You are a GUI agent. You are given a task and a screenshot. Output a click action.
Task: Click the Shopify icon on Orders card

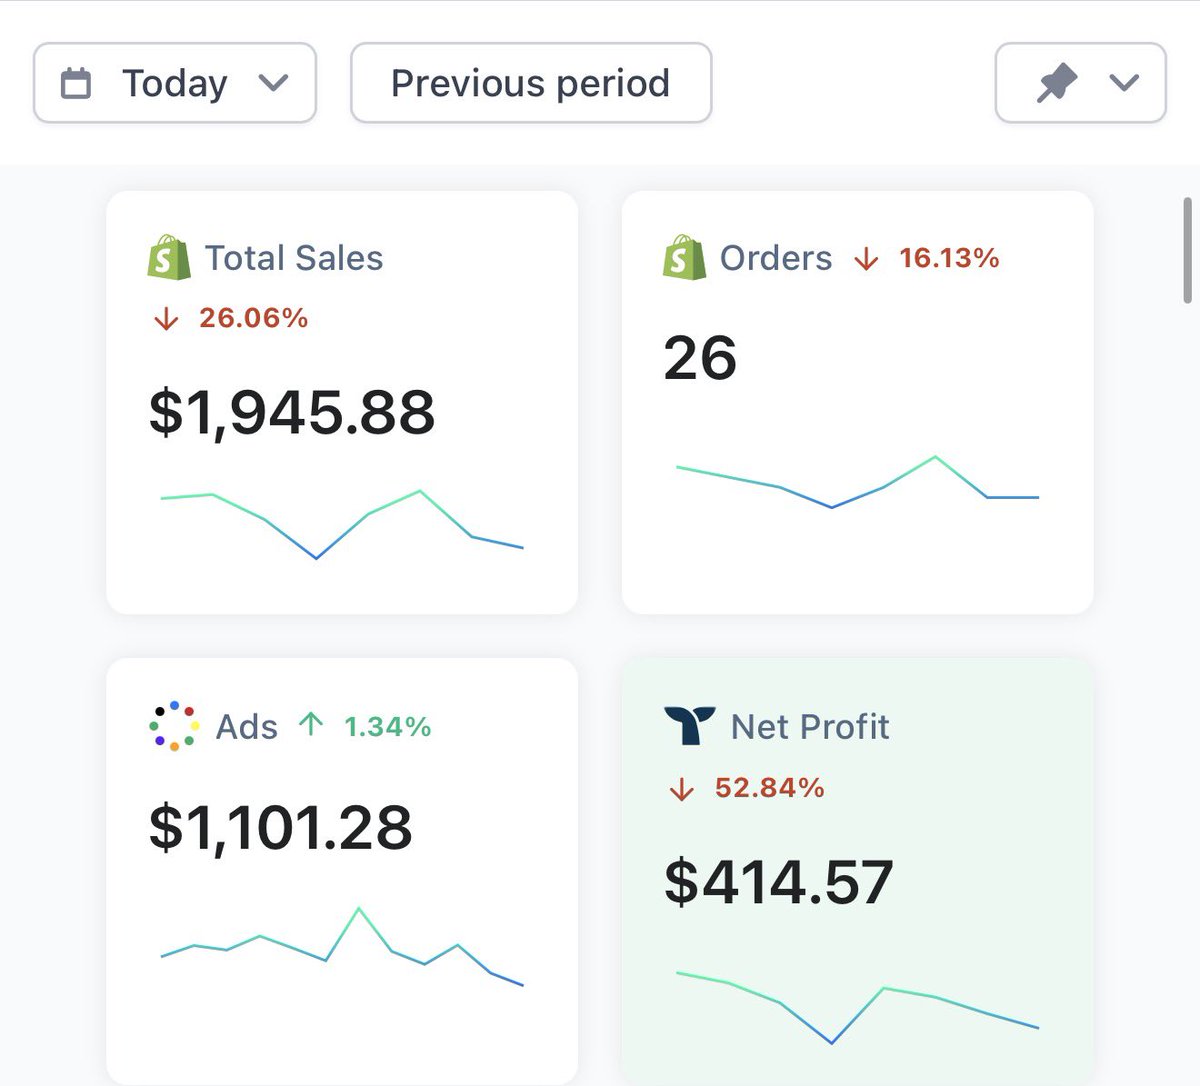(x=684, y=257)
